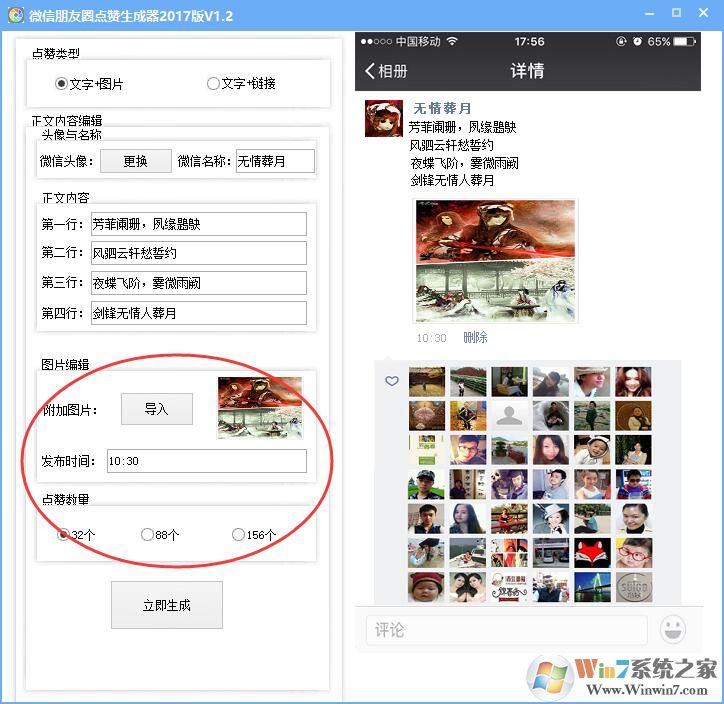Image resolution: width=724 pixels, height=704 pixels.
Task: Click the 10:30 timestamp in preview
Action: [x=431, y=338]
